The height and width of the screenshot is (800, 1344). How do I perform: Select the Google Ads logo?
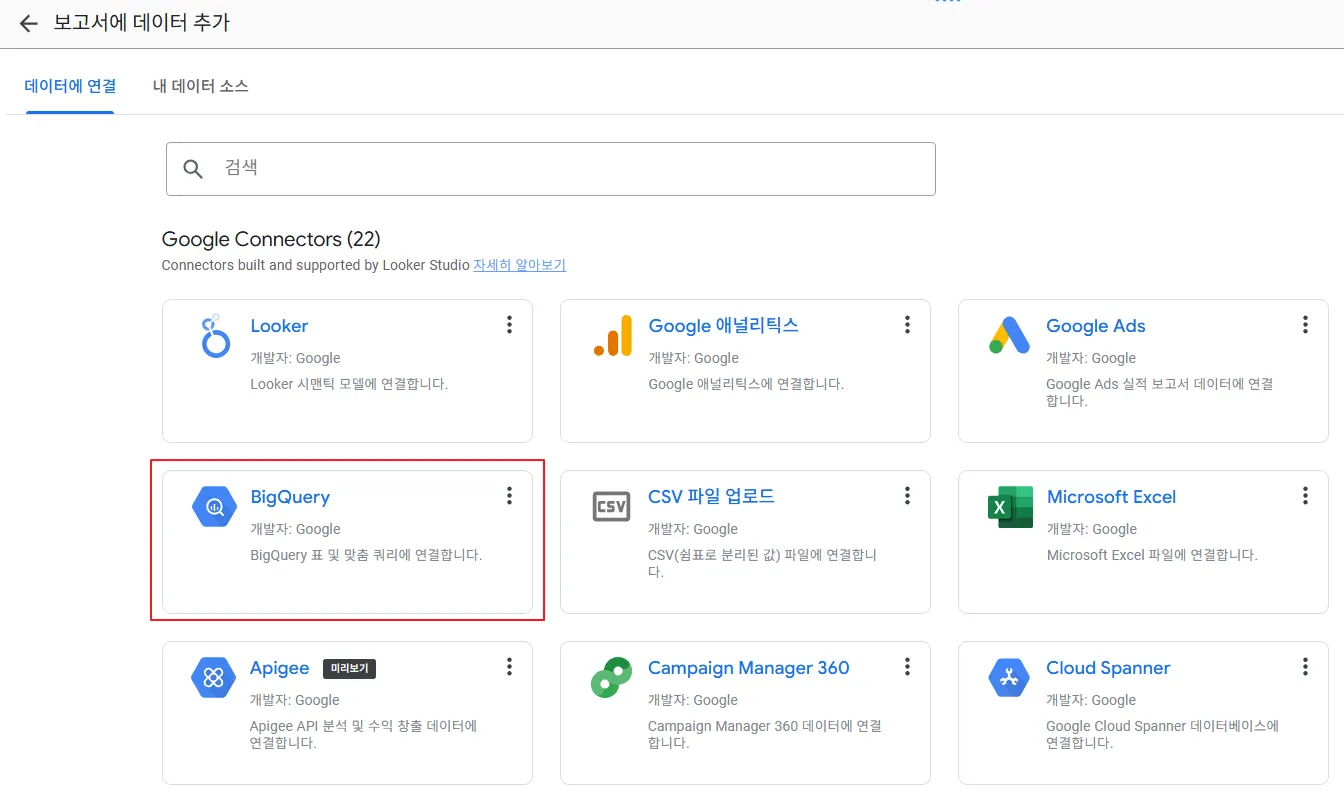pos(1010,335)
